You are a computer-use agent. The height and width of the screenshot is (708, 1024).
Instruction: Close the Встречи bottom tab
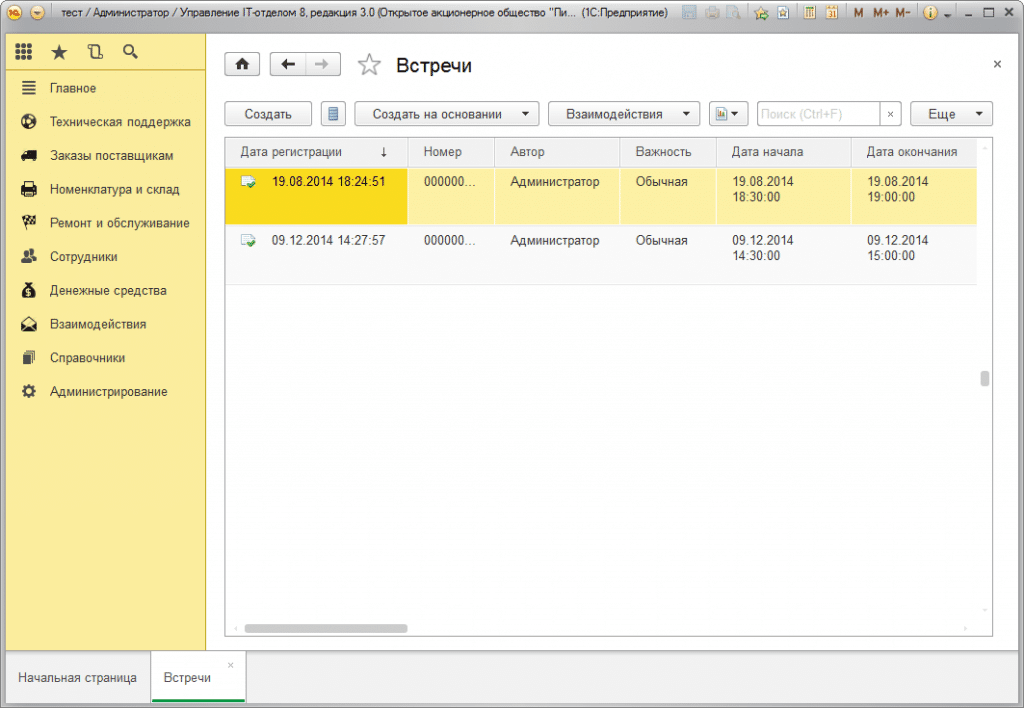(231, 665)
